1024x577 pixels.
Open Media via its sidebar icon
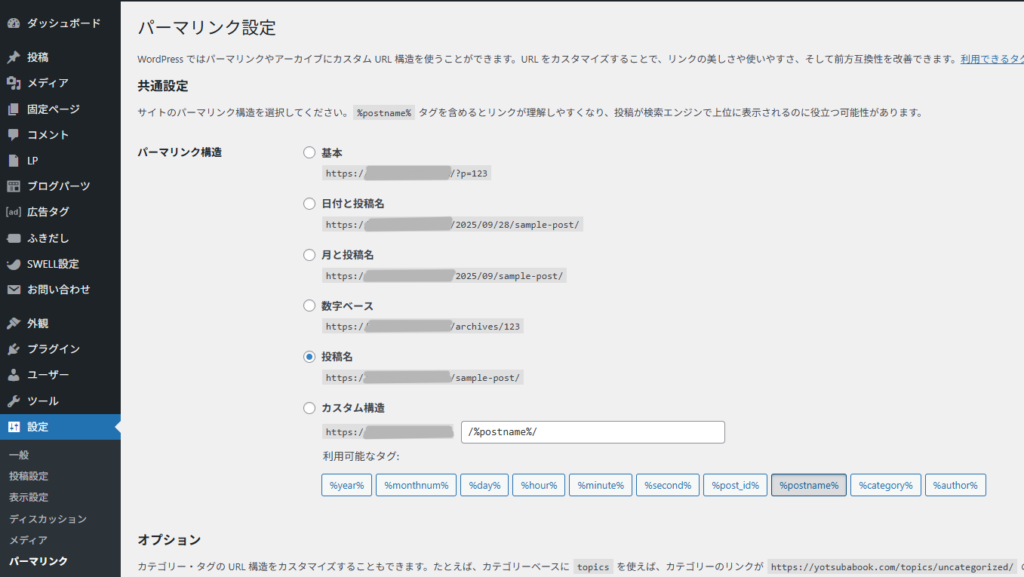click(13, 83)
